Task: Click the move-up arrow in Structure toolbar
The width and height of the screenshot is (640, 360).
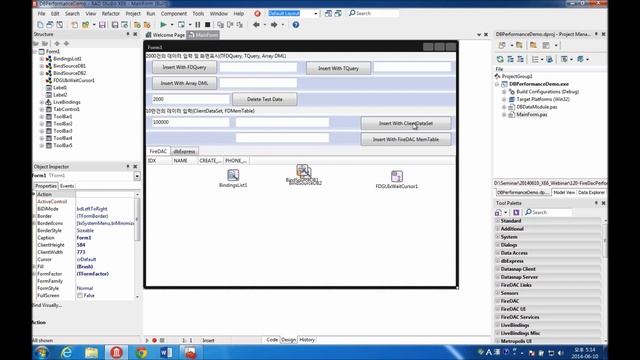Action: click(x=57, y=43)
